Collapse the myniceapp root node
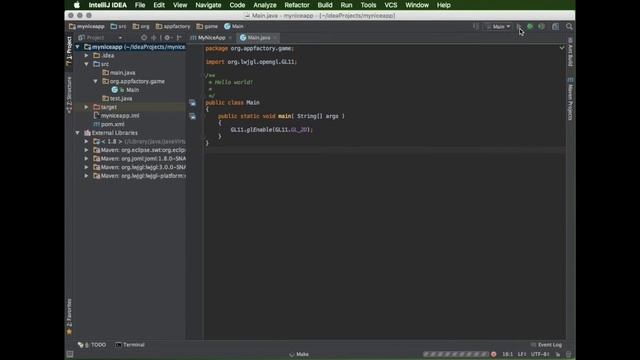Image resolution: width=640 pixels, height=360 pixels. (x=78, y=47)
